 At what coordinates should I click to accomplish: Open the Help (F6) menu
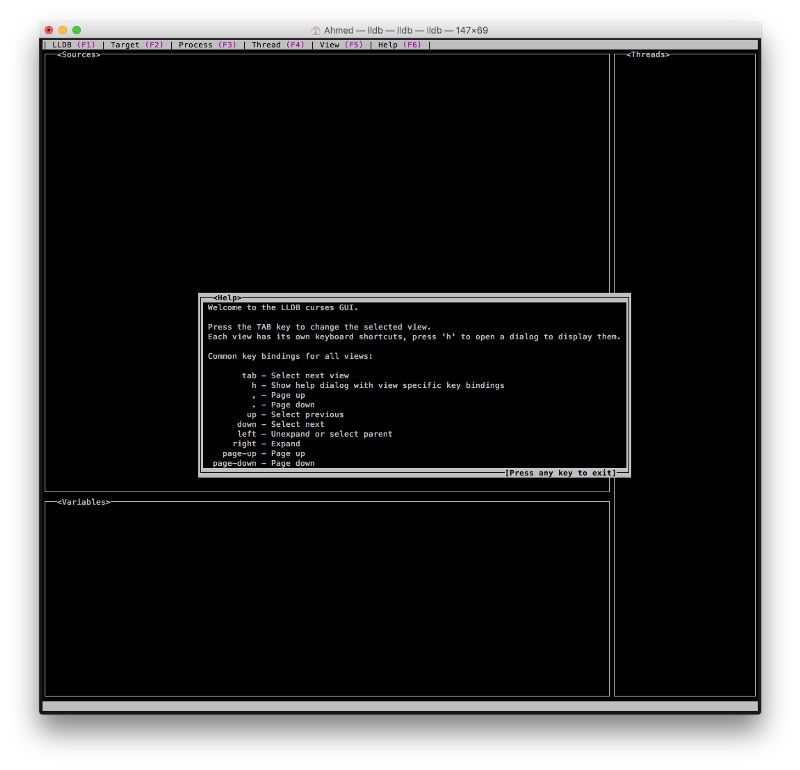399,45
